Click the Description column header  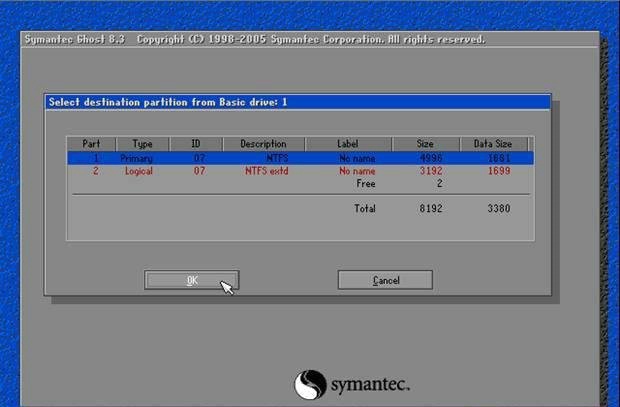tap(263, 144)
